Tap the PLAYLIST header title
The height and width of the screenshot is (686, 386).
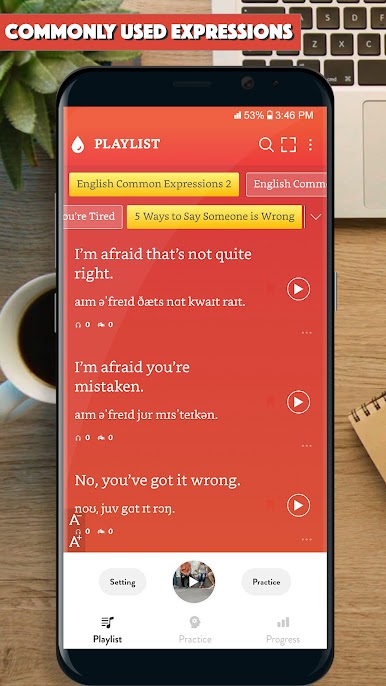pos(127,144)
